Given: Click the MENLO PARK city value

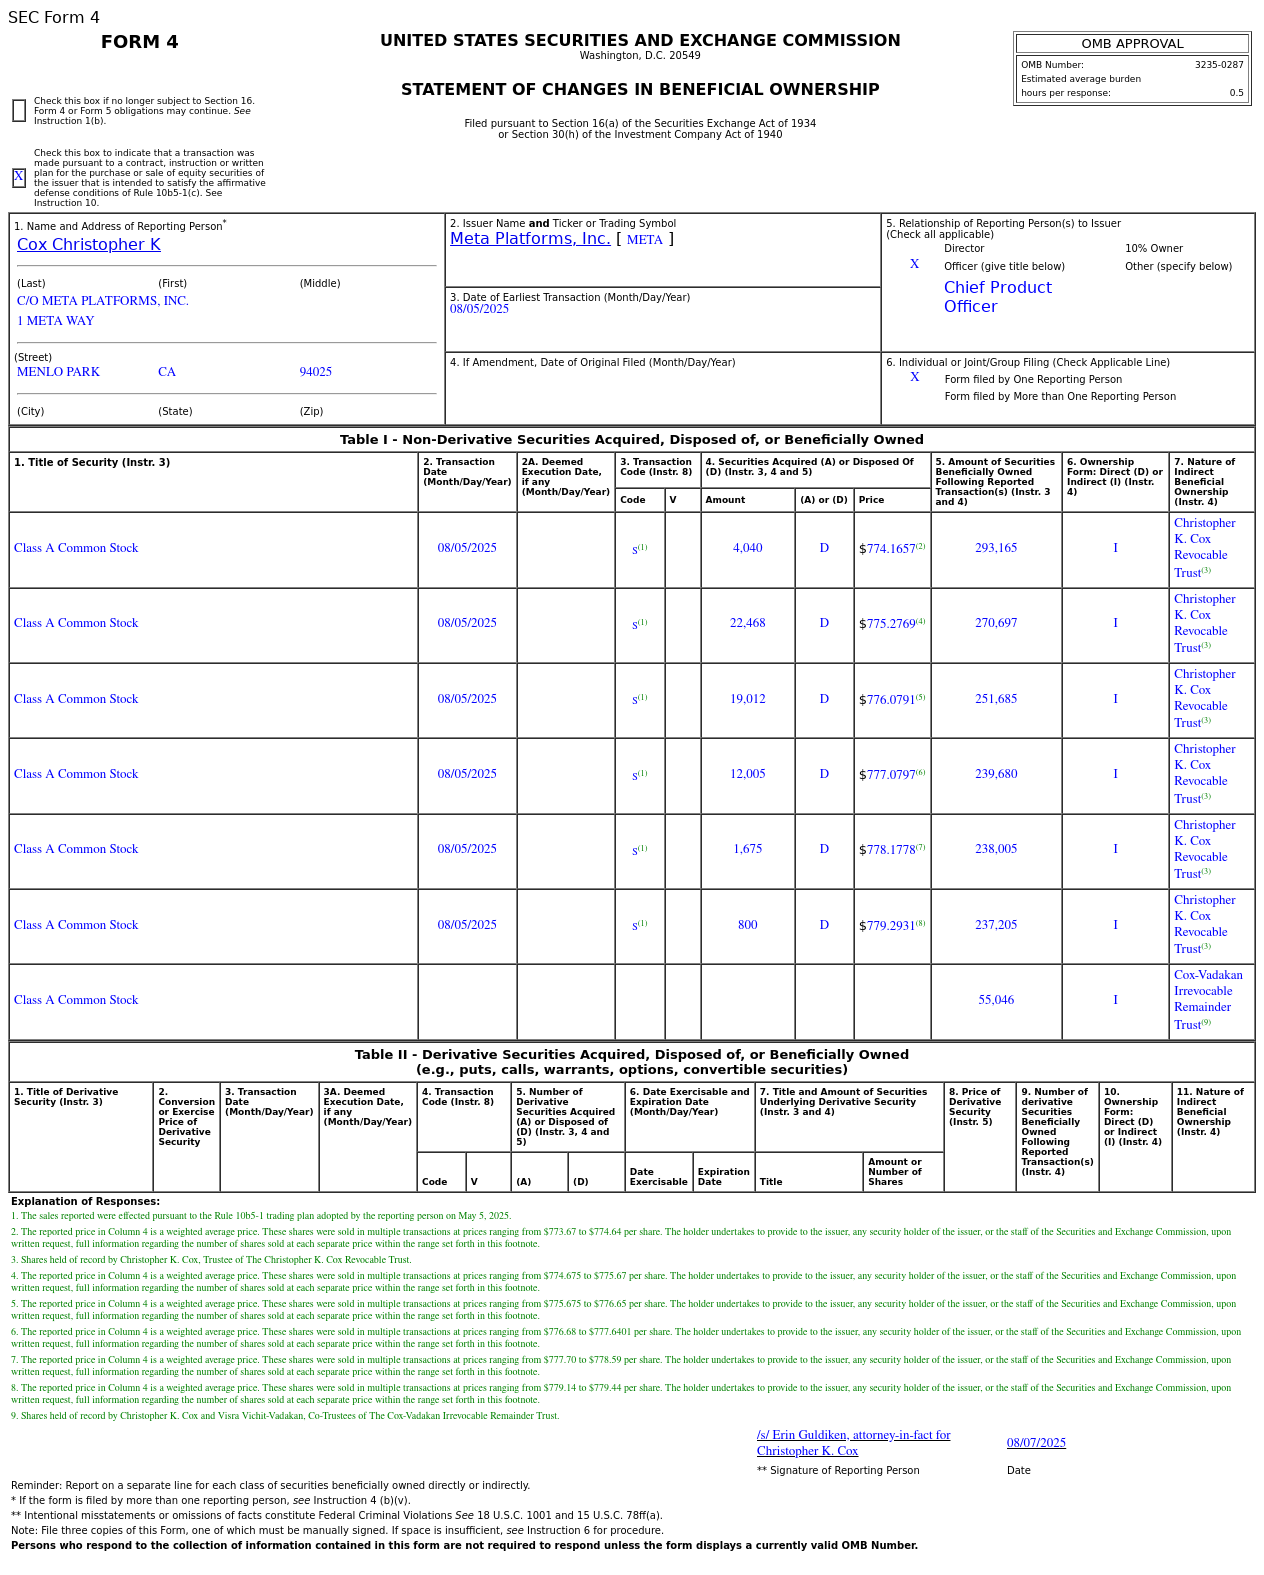Looking at the screenshot, I should [x=58, y=372].
